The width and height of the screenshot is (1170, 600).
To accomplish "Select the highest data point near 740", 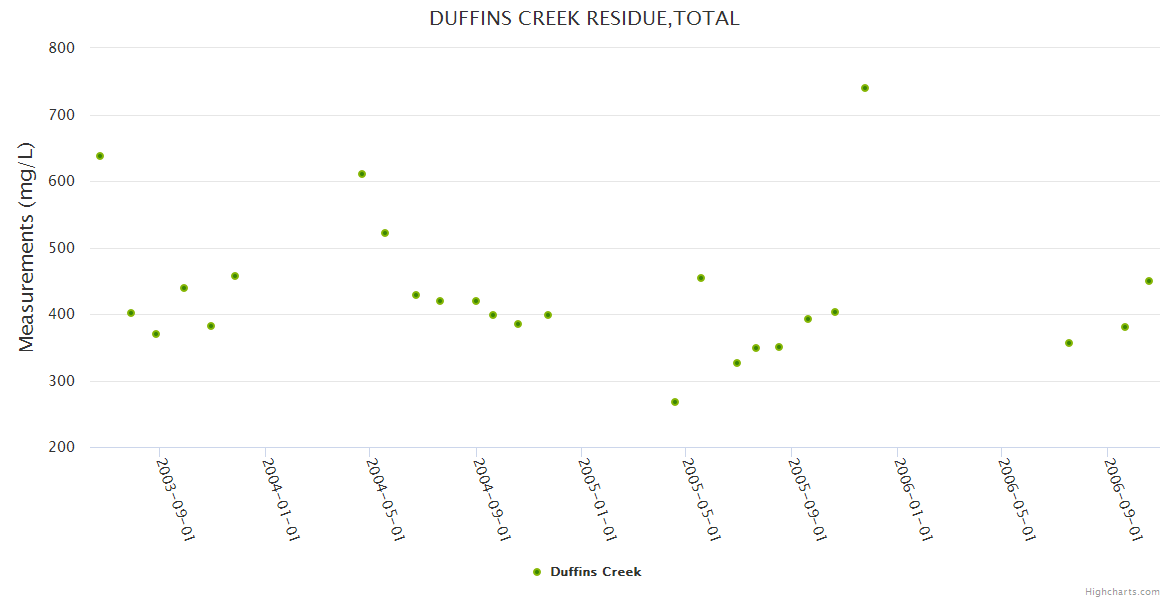I will coord(865,88).
